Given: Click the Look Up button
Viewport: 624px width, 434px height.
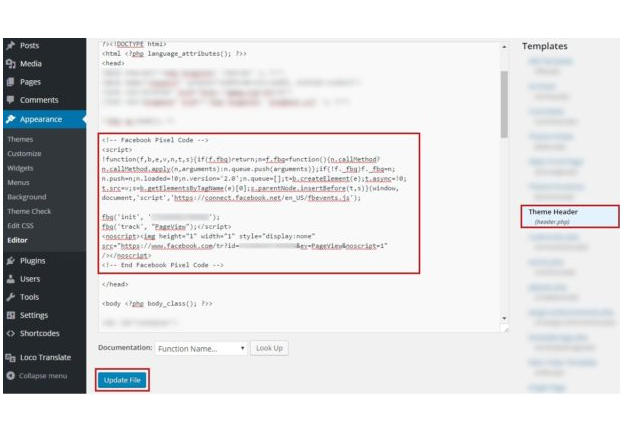Looking at the screenshot, I should pyautogui.click(x=269, y=348).
